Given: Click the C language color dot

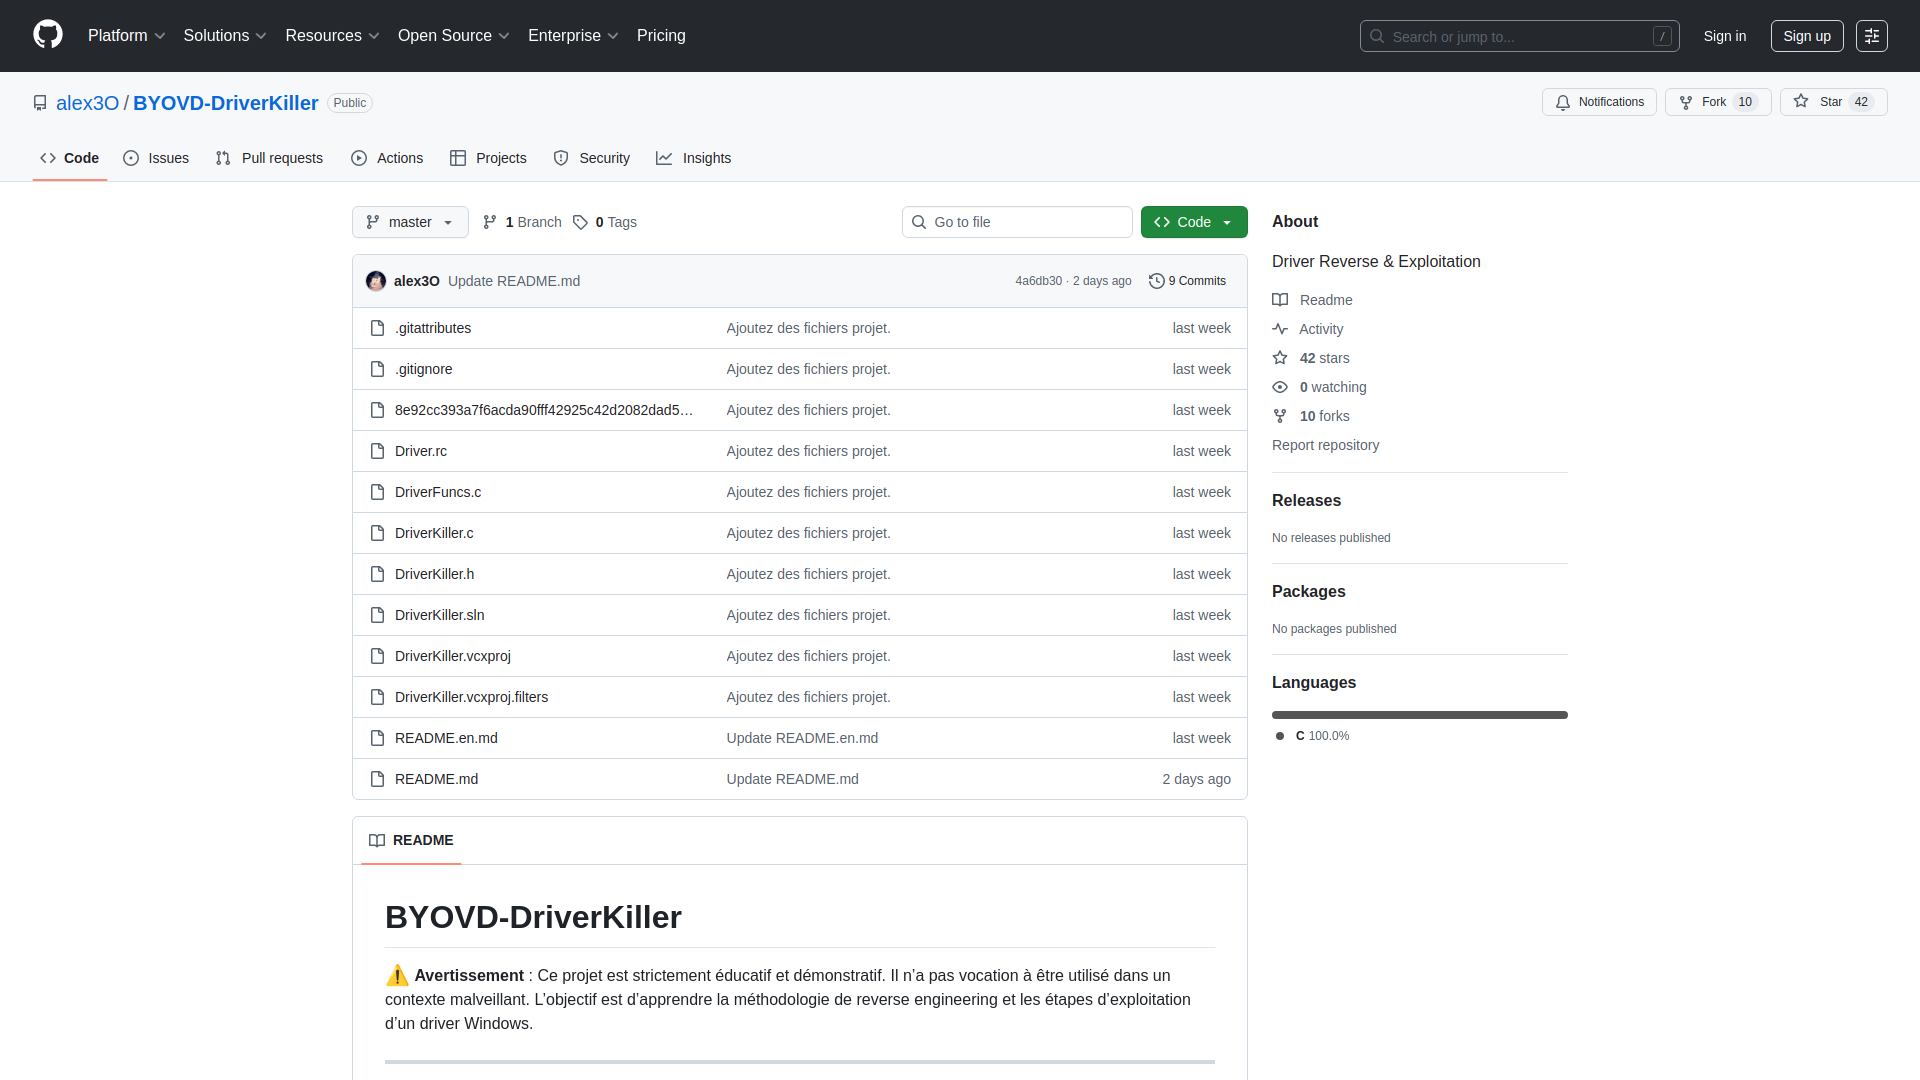Looking at the screenshot, I should coord(1280,736).
